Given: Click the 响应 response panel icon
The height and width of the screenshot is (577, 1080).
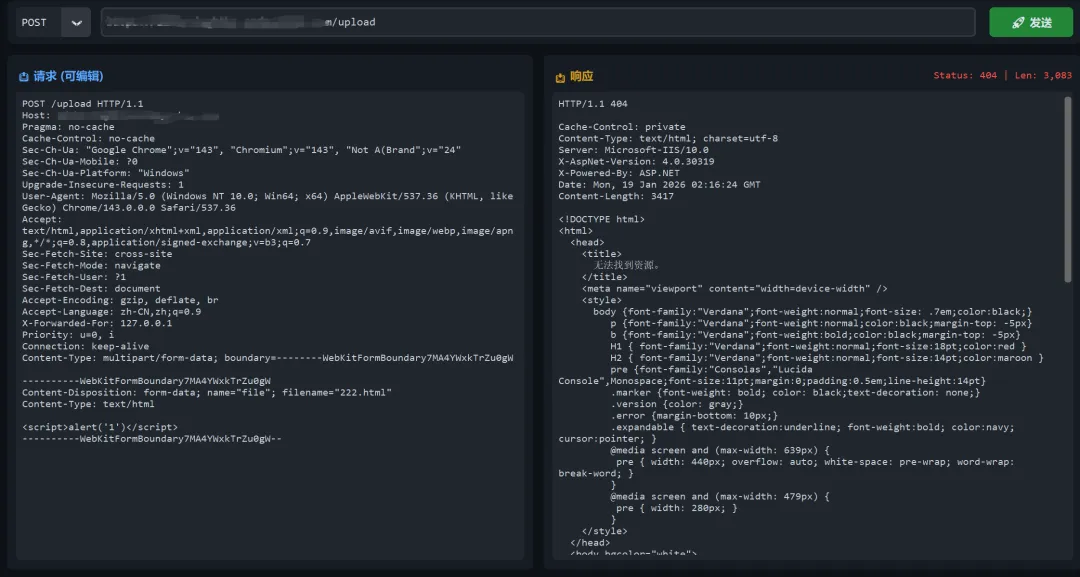Looking at the screenshot, I should (x=560, y=77).
